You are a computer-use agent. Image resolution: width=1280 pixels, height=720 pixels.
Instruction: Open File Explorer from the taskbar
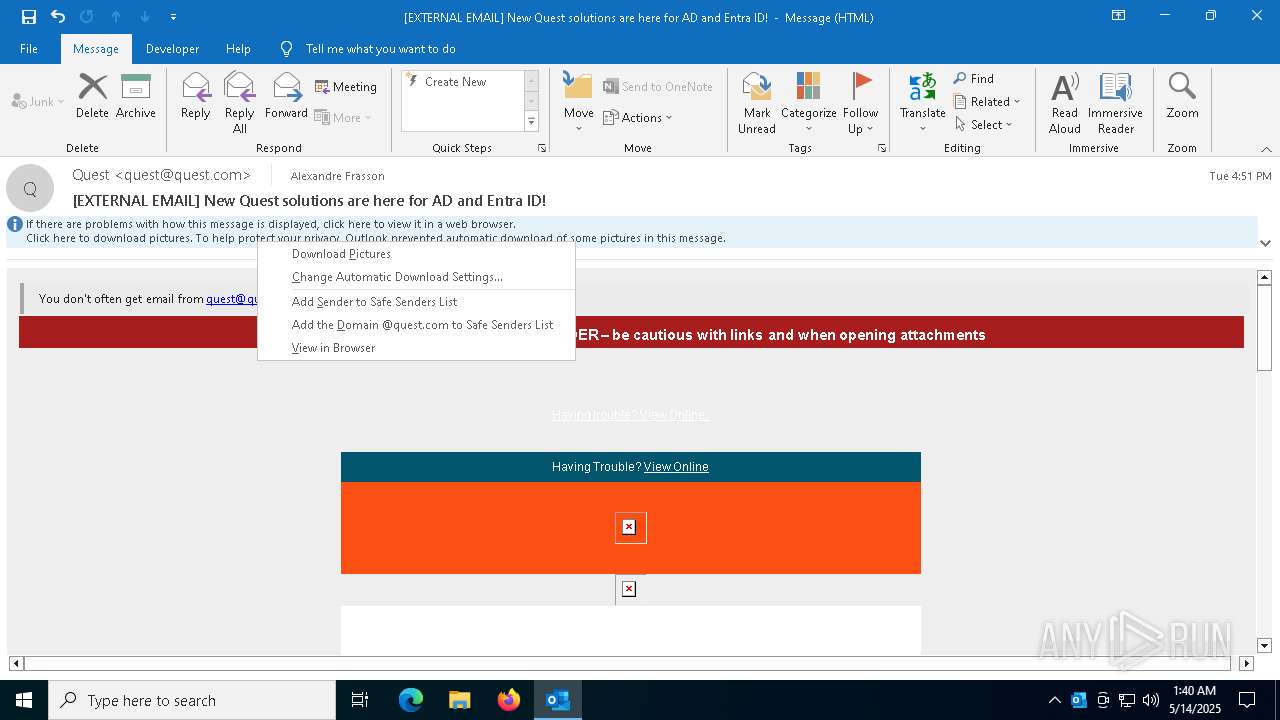point(459,700)
